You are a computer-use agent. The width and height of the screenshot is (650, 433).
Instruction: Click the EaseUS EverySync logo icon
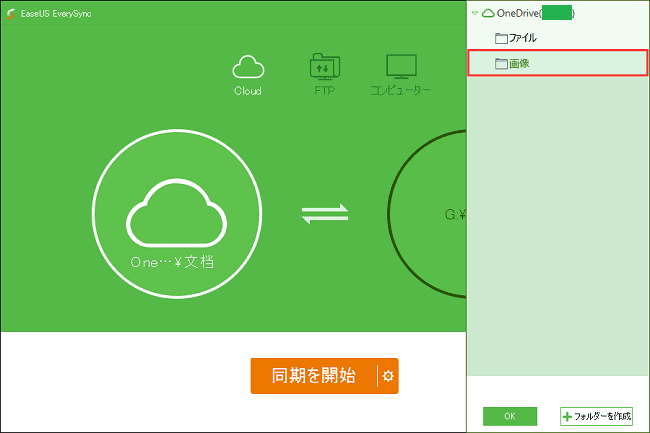coord(11,14)
